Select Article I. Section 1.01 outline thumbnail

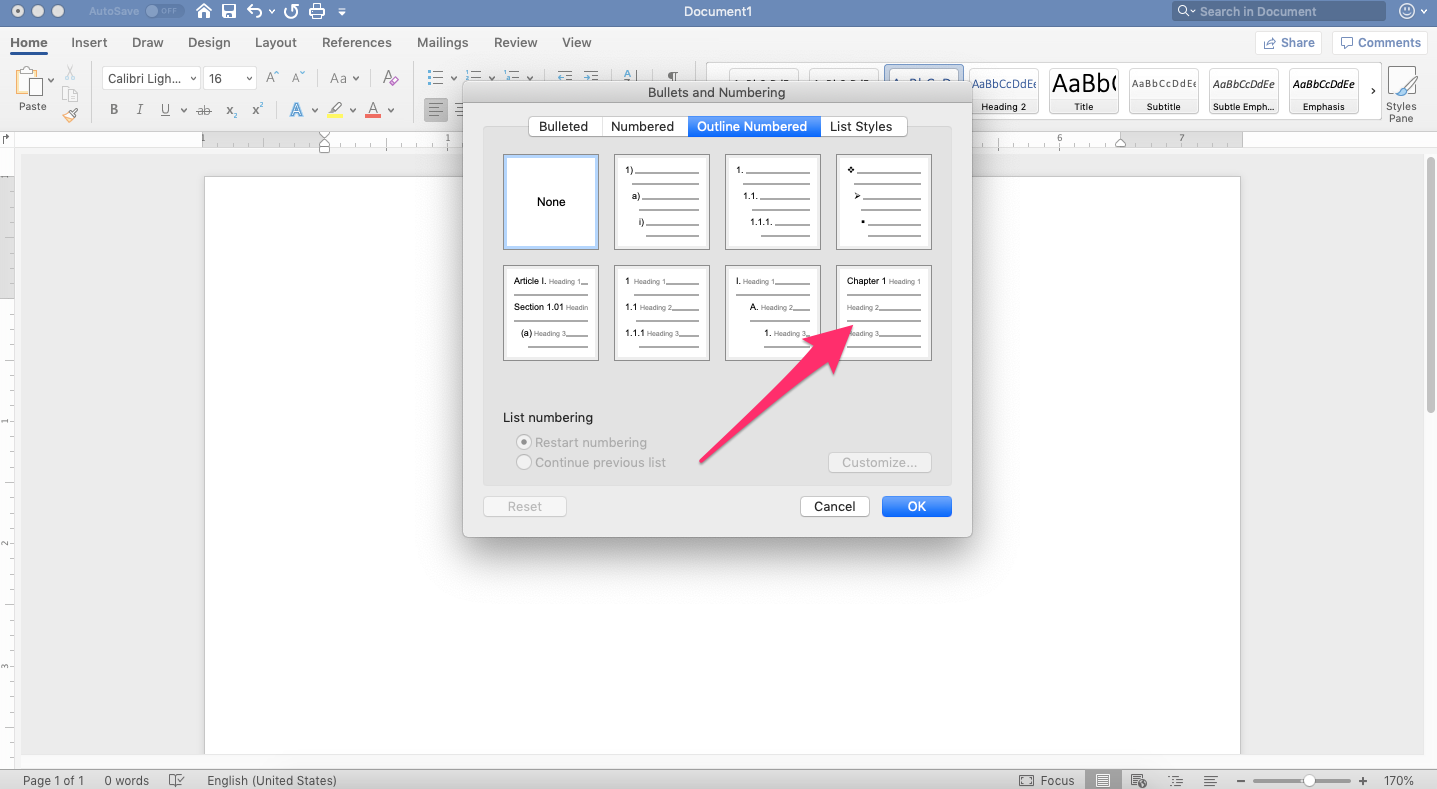pyautogui.click(x=551, y=313)
